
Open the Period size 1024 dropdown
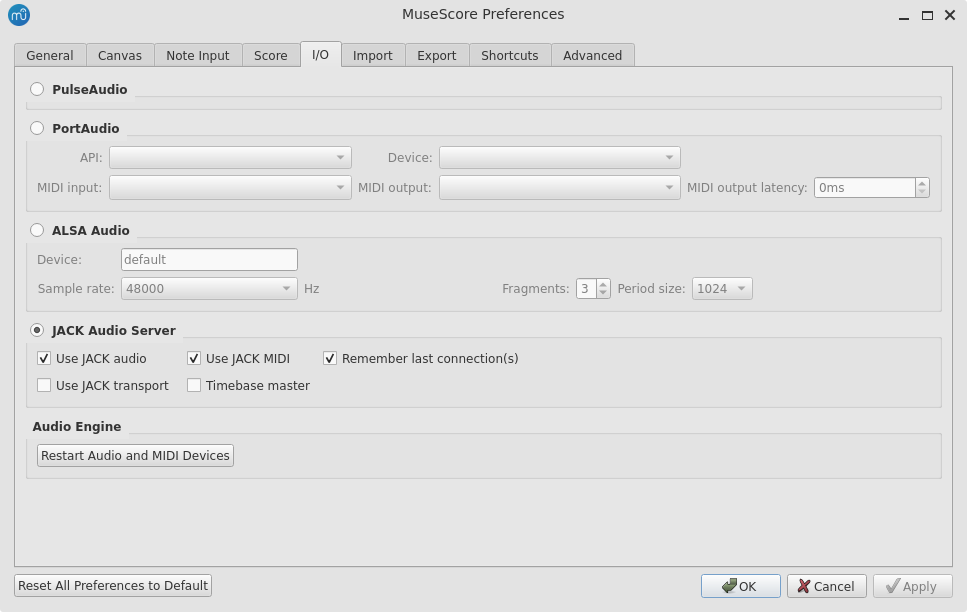pos(722,289)
